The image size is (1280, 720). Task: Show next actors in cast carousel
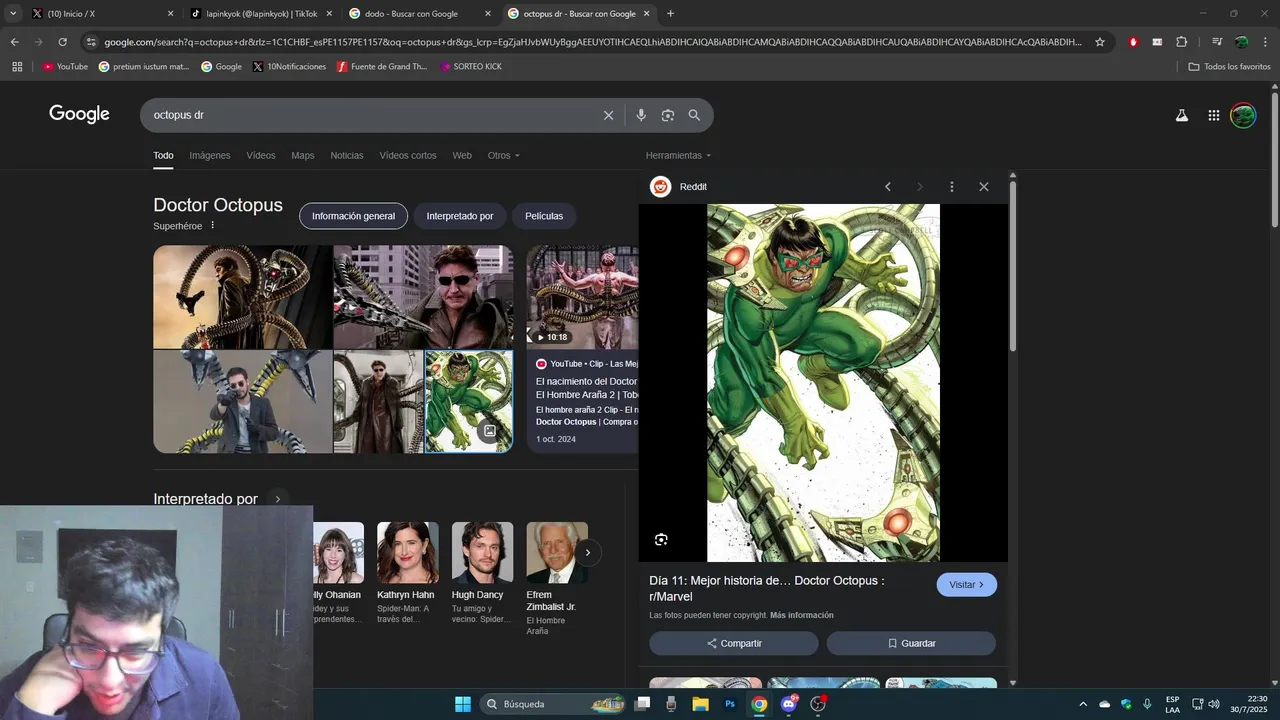pos(588,552)
